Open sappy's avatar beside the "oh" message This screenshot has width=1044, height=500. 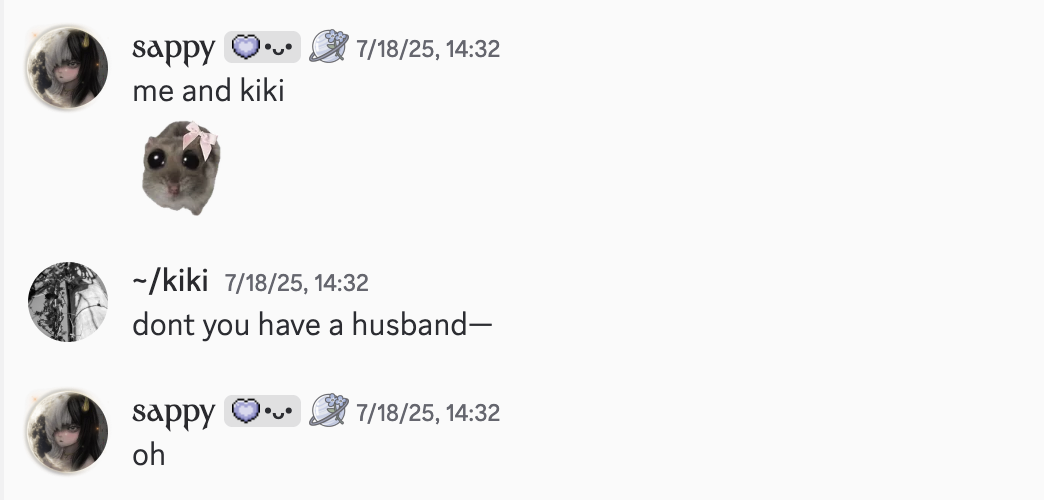click(67, 431)
